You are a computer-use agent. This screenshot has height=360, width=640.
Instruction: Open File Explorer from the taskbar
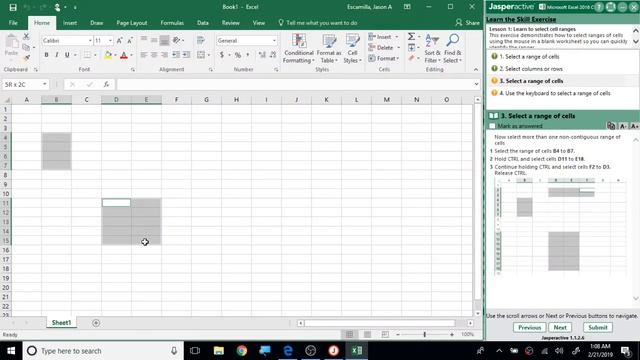click(x=219, y=351)
